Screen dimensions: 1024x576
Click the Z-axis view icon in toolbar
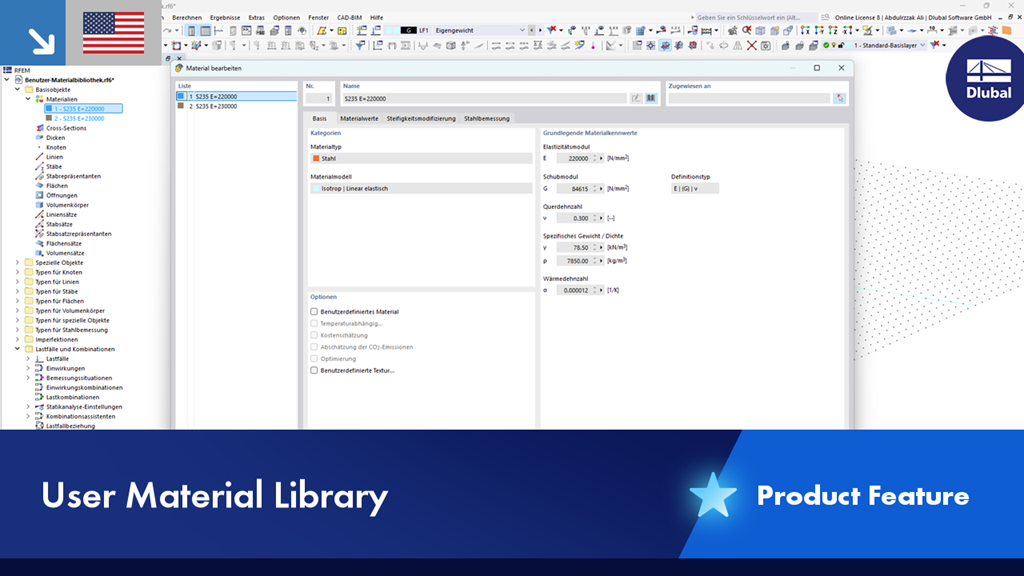[833, 30]
